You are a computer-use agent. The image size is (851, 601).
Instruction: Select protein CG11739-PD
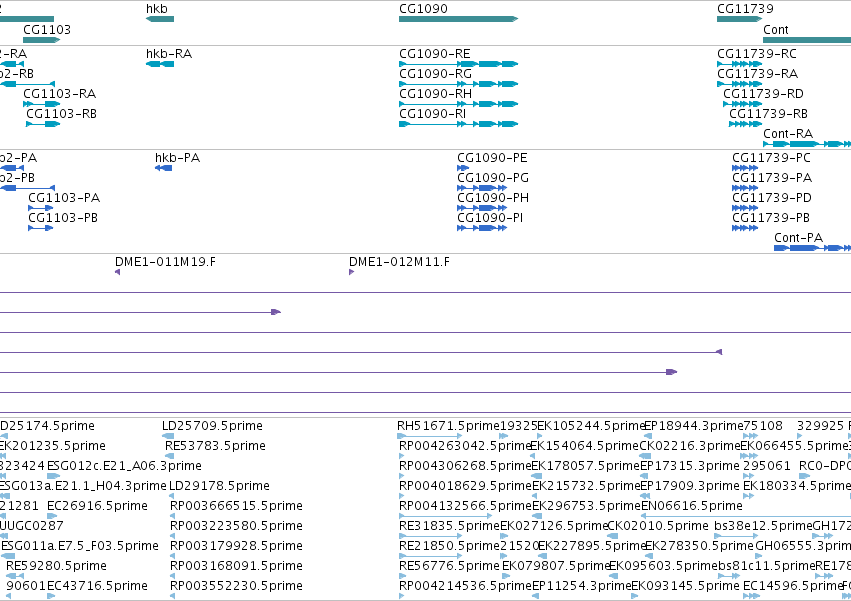(745, 208)
